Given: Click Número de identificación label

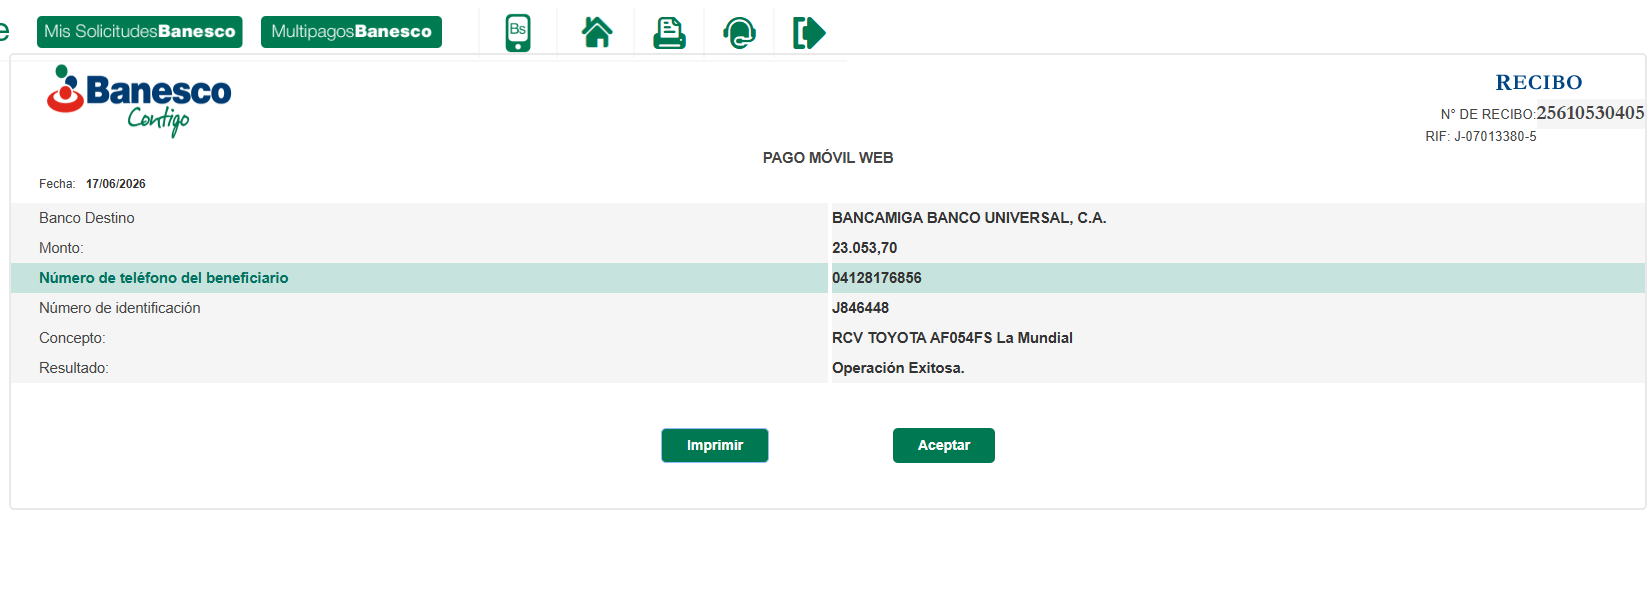Looking at the screenshot, I should pos(120,308).
